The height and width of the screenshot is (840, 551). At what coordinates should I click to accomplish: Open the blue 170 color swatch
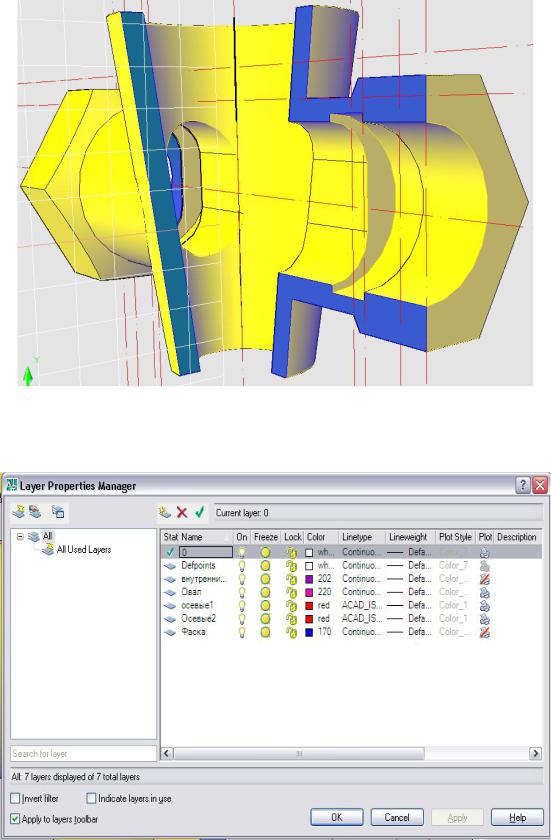pyautogui.click(x=309, y=632)
